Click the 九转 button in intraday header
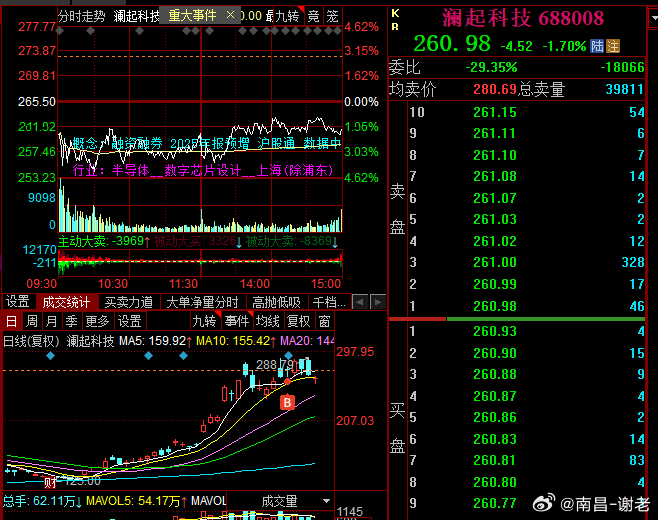Screen dimensions: 658x520 click(x=288, y=16)
